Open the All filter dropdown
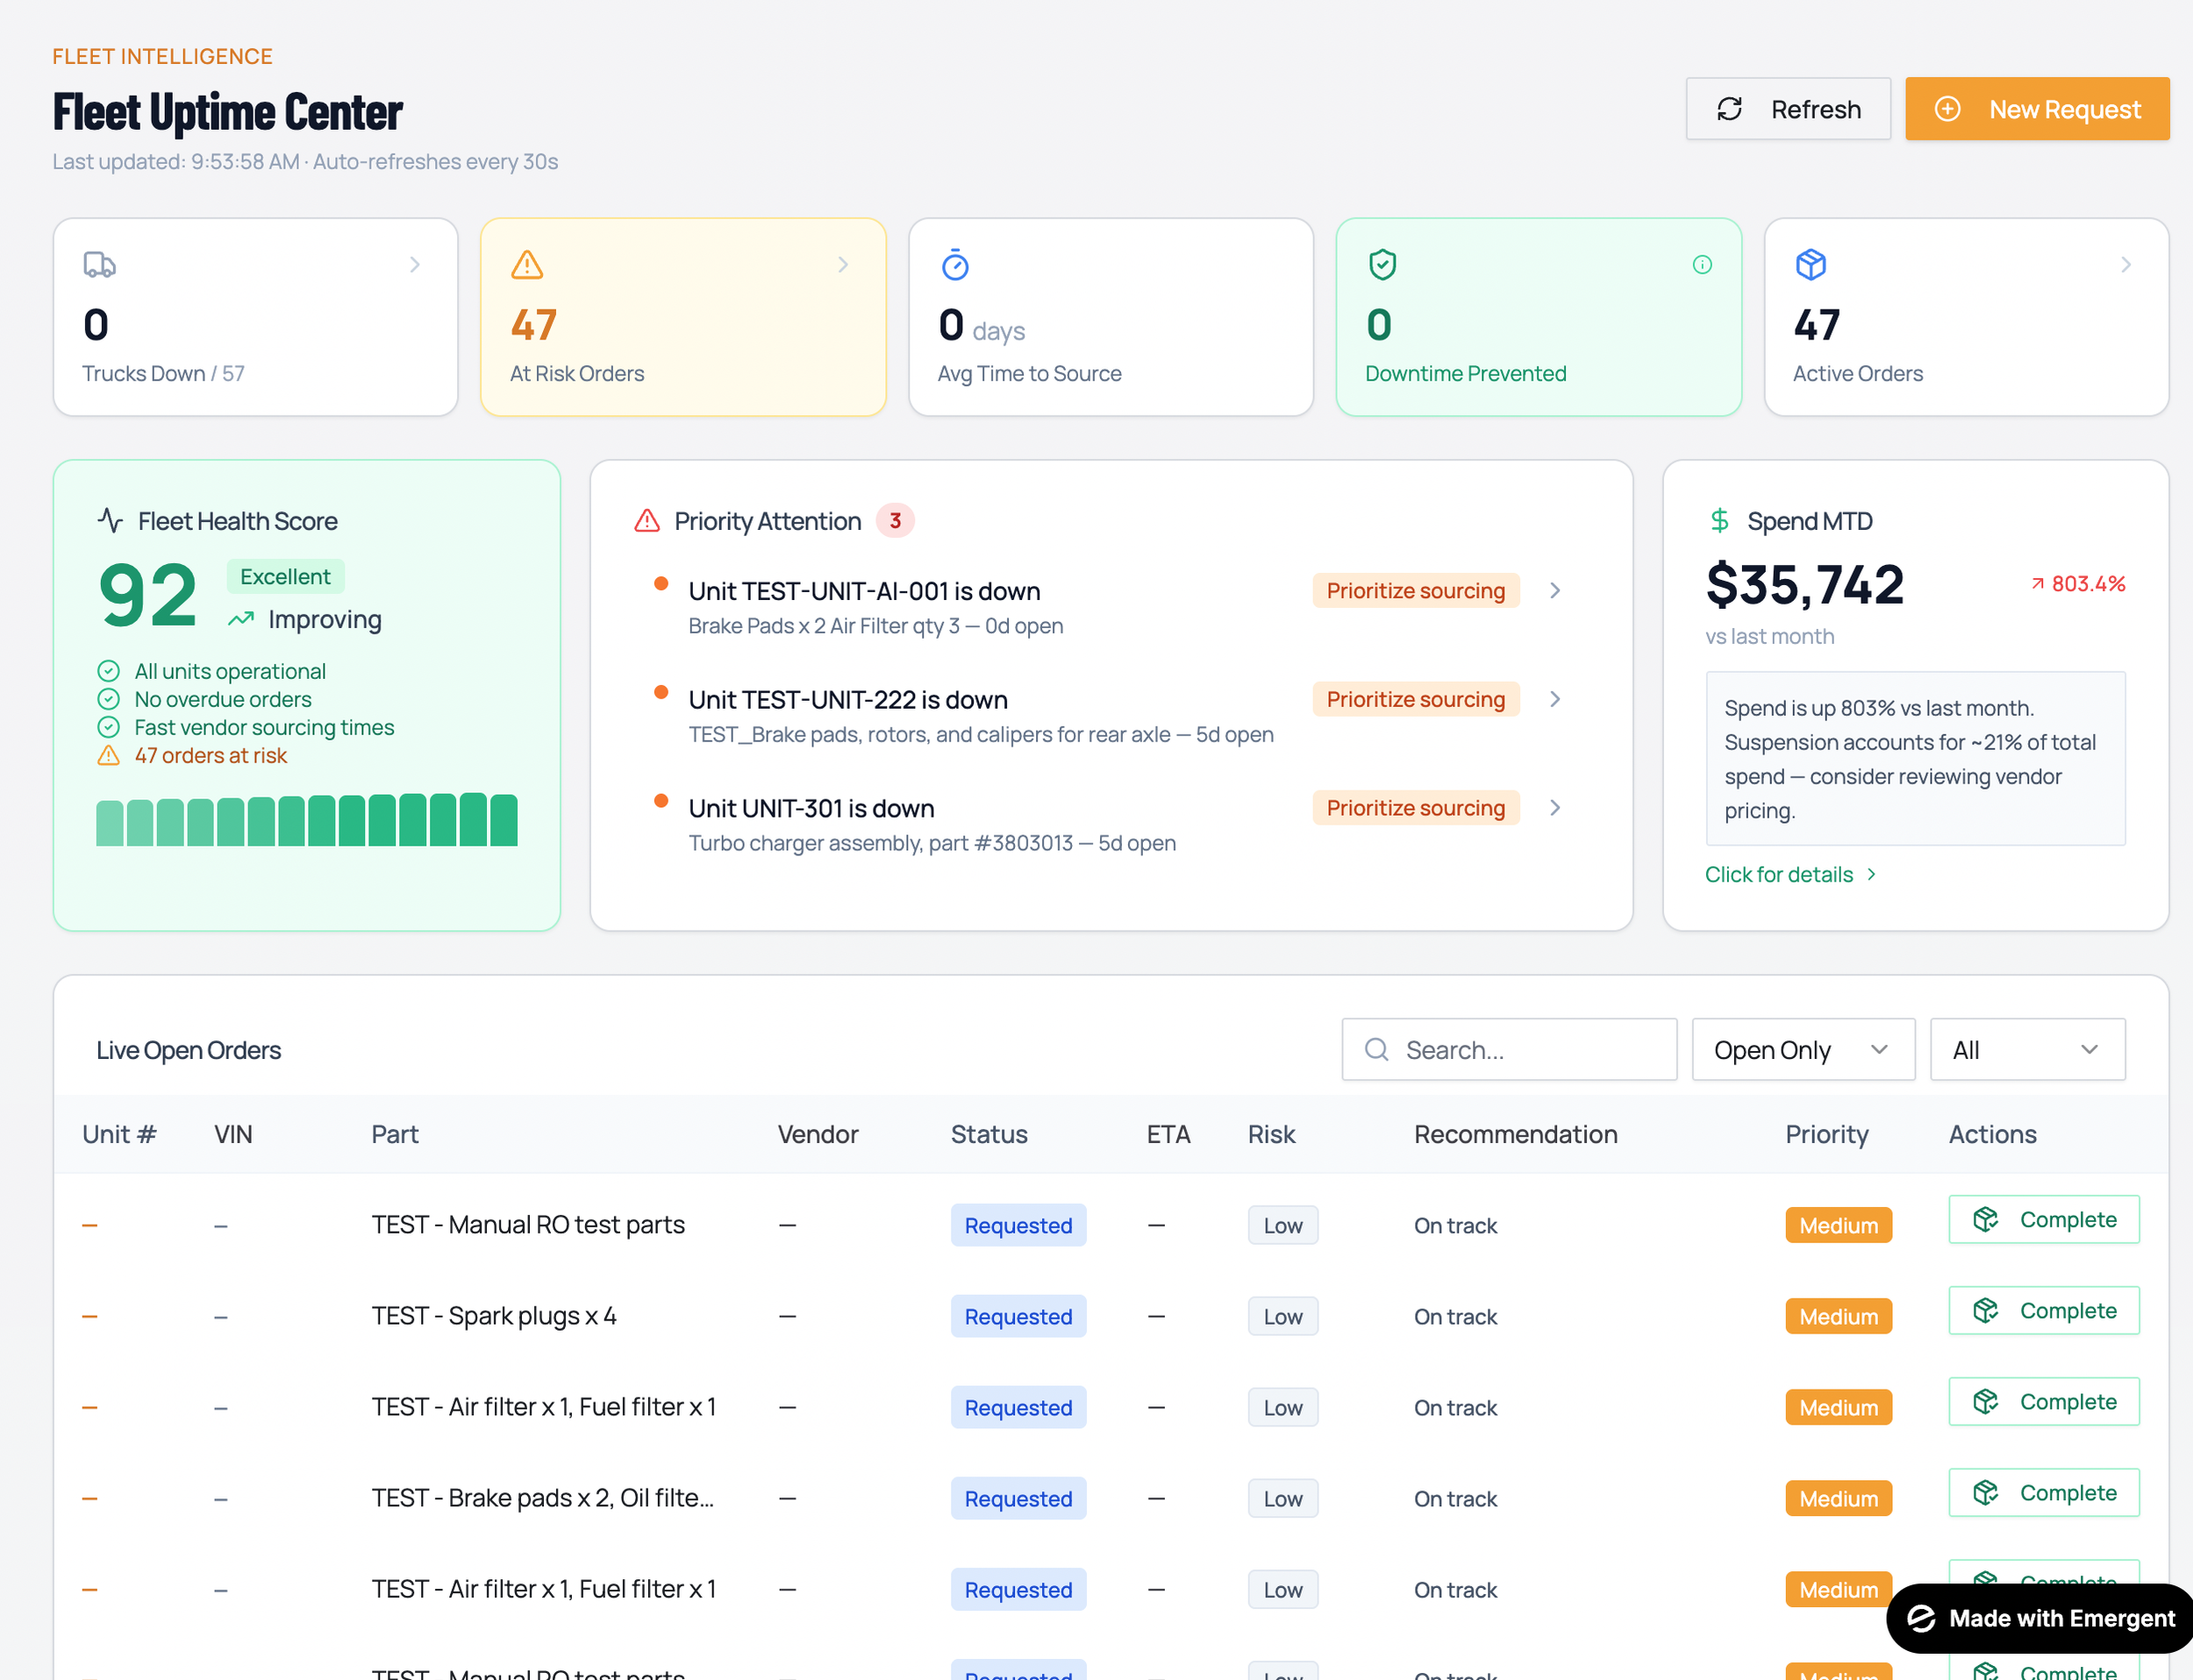Image resolution: width=2193 pixels, height=1680 pixels. (x=2026, y=1049)
